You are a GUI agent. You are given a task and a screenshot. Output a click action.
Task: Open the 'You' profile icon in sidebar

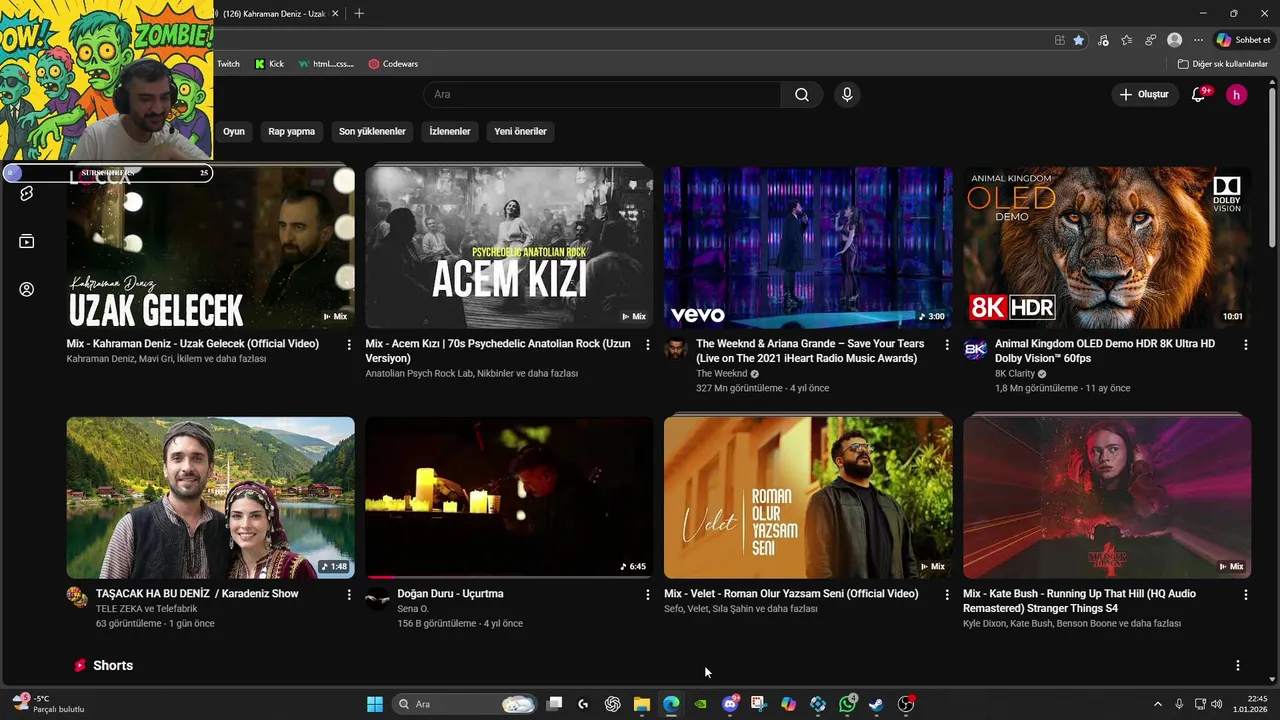tap(27, 289)
